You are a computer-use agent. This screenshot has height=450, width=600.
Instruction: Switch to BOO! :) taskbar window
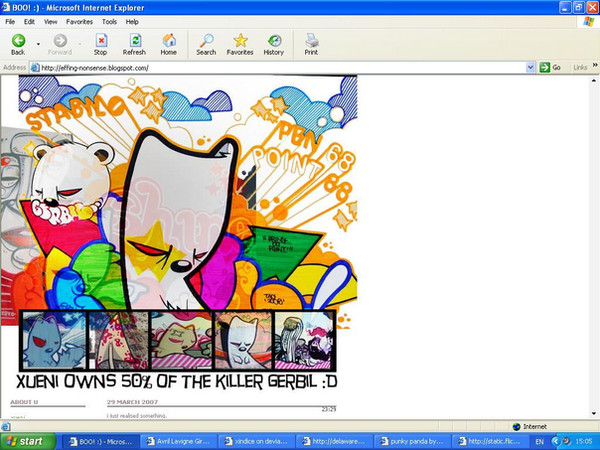click(101, 441)
